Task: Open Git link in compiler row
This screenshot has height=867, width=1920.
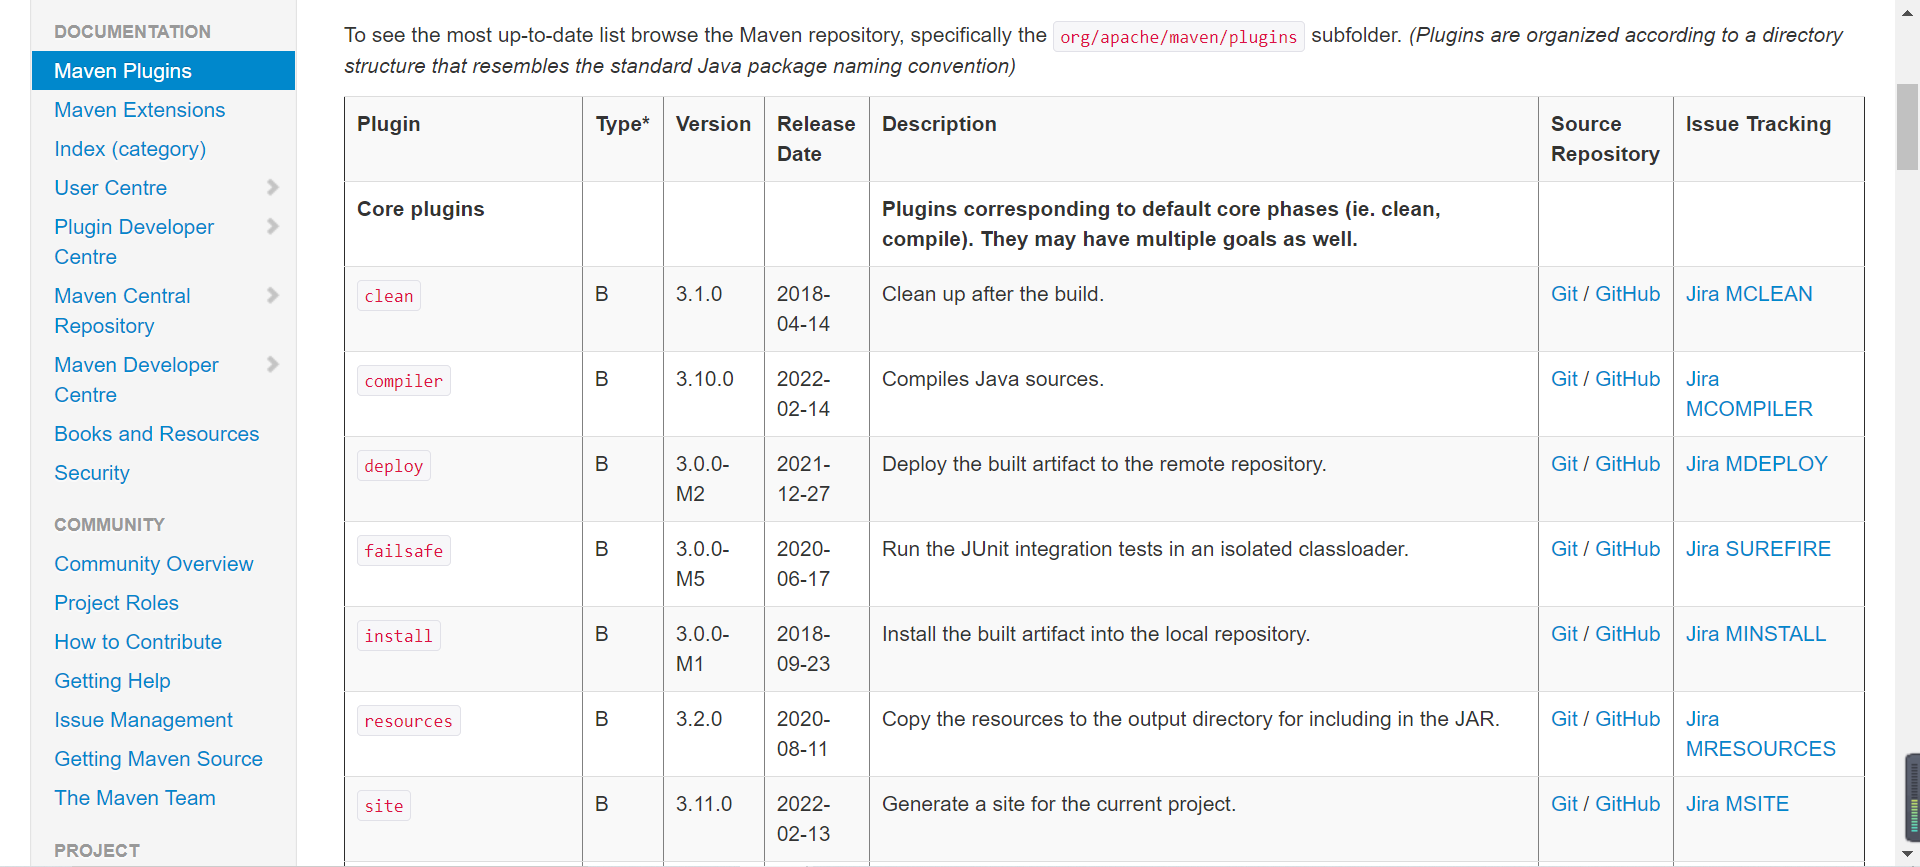Action: tap(1564, 379)
